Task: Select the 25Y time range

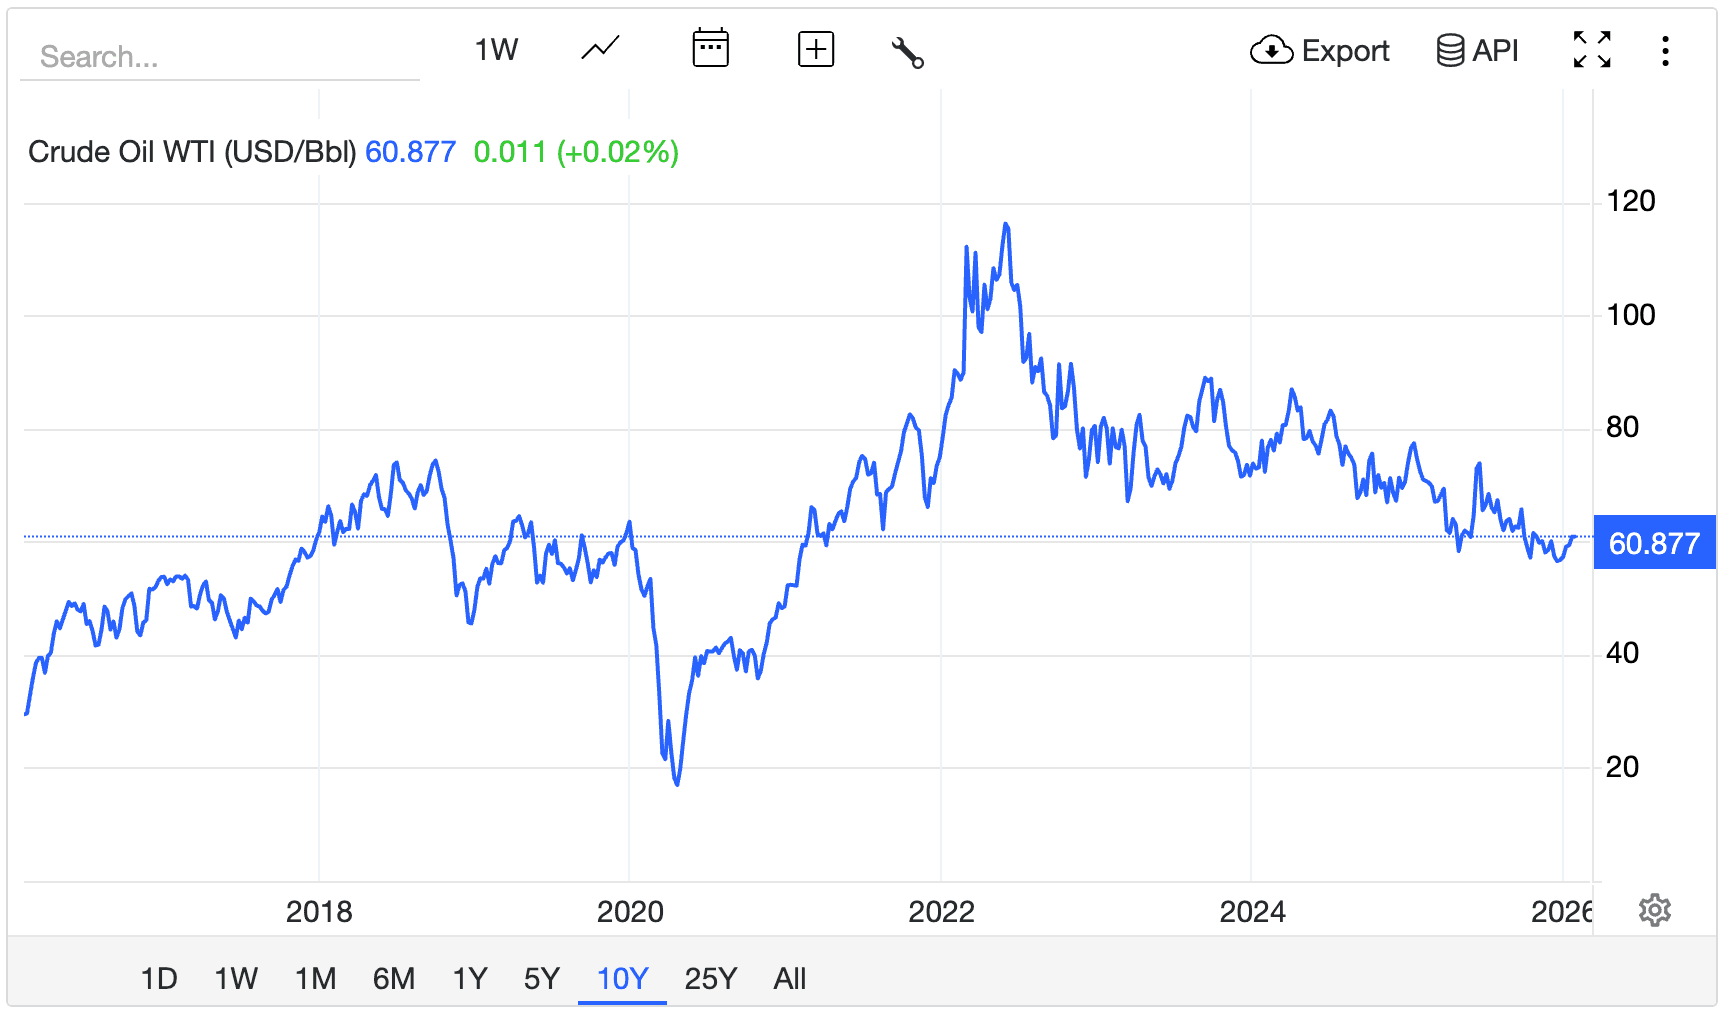Action: (710, 978)
